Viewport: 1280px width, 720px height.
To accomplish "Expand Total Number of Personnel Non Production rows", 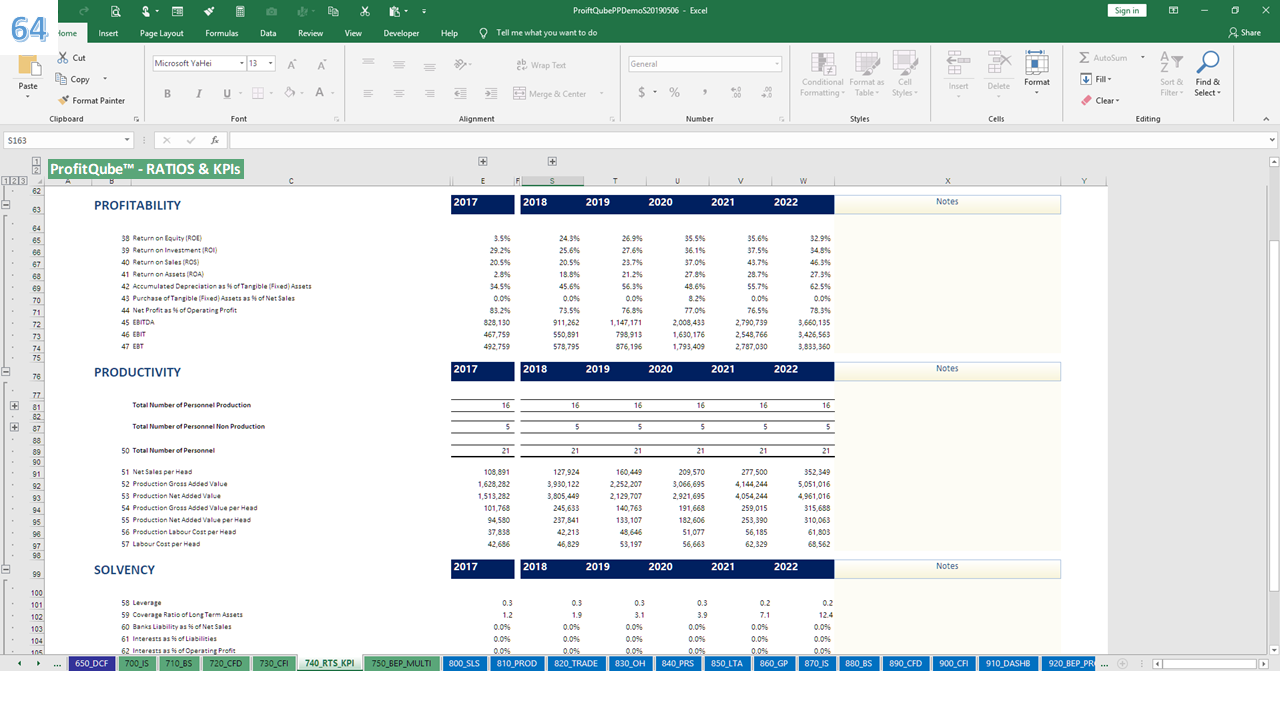I will click(x=14, y=427).
